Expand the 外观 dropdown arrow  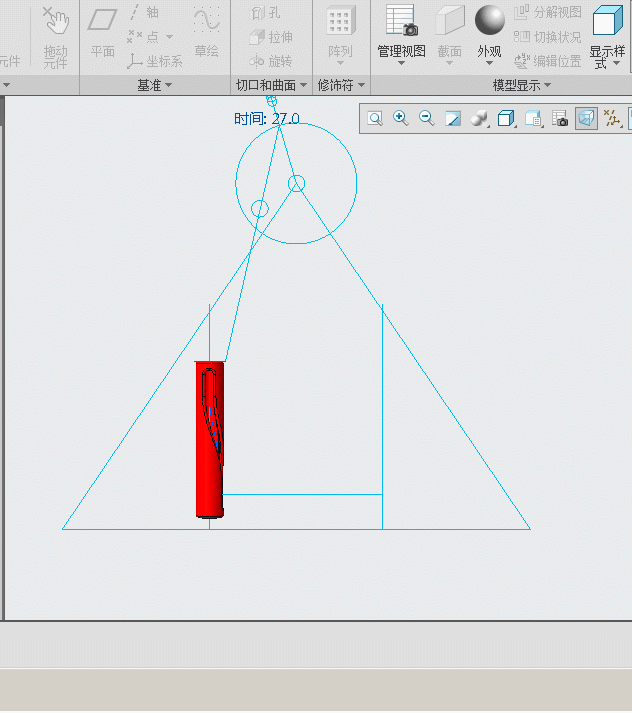pyautogui.click(x=490, y=63)
